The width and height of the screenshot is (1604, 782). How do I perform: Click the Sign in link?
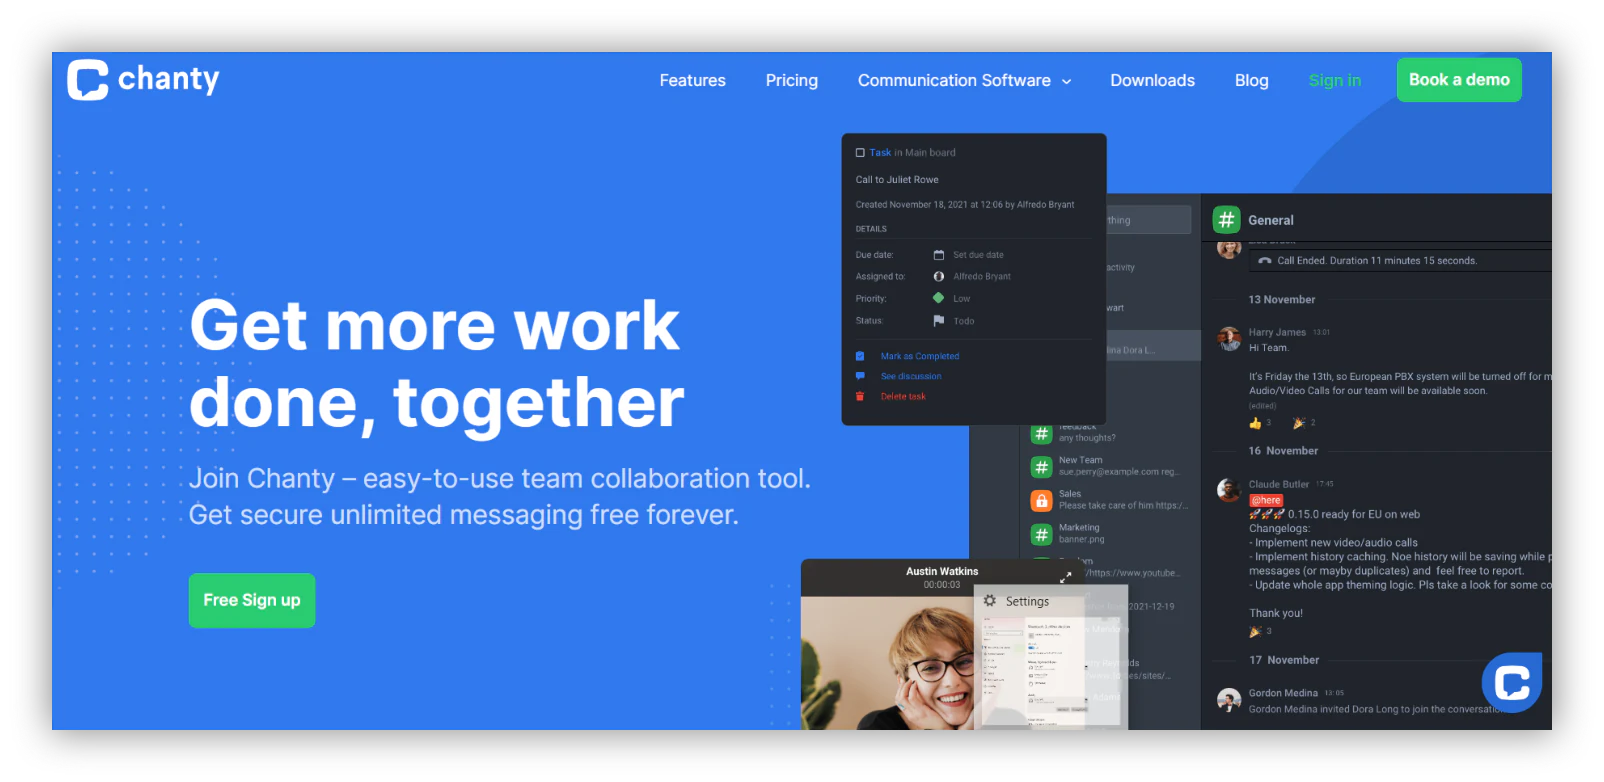coord(1335,80)
